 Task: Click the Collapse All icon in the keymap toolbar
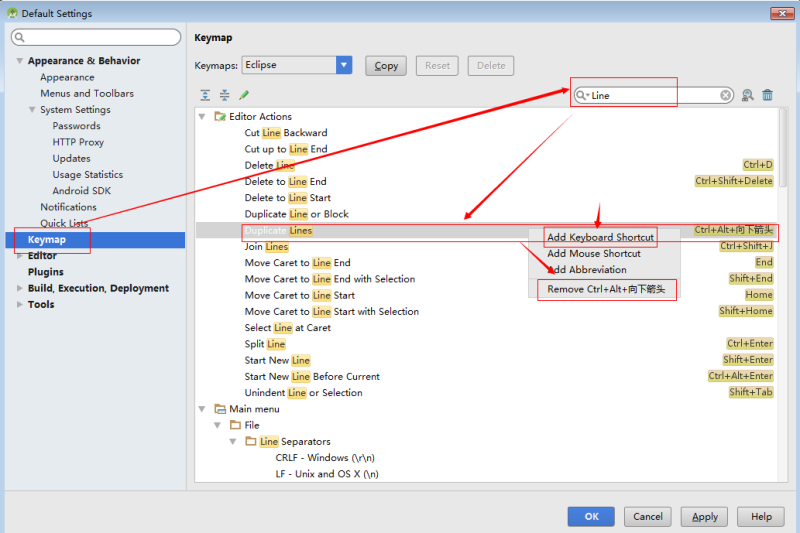(x=224, y=95)
